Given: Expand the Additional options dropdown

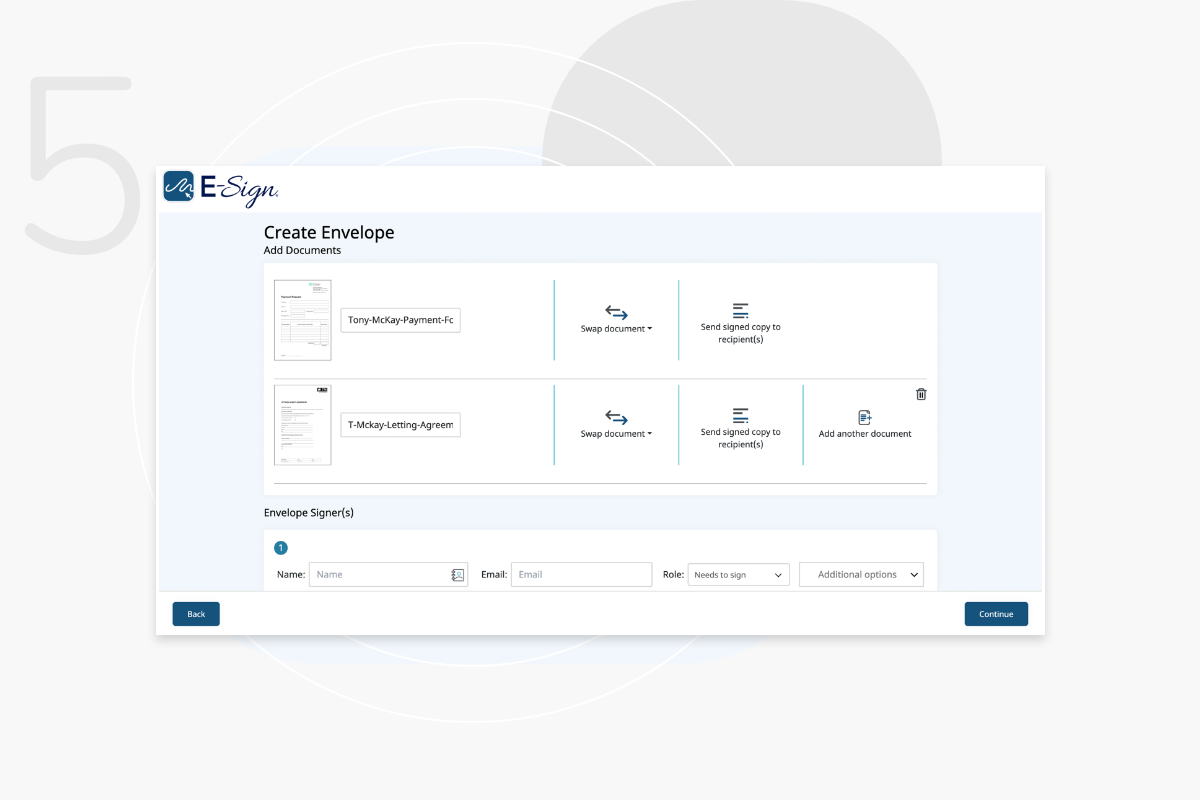Looking at the screenshot, I should coord(861,575).
